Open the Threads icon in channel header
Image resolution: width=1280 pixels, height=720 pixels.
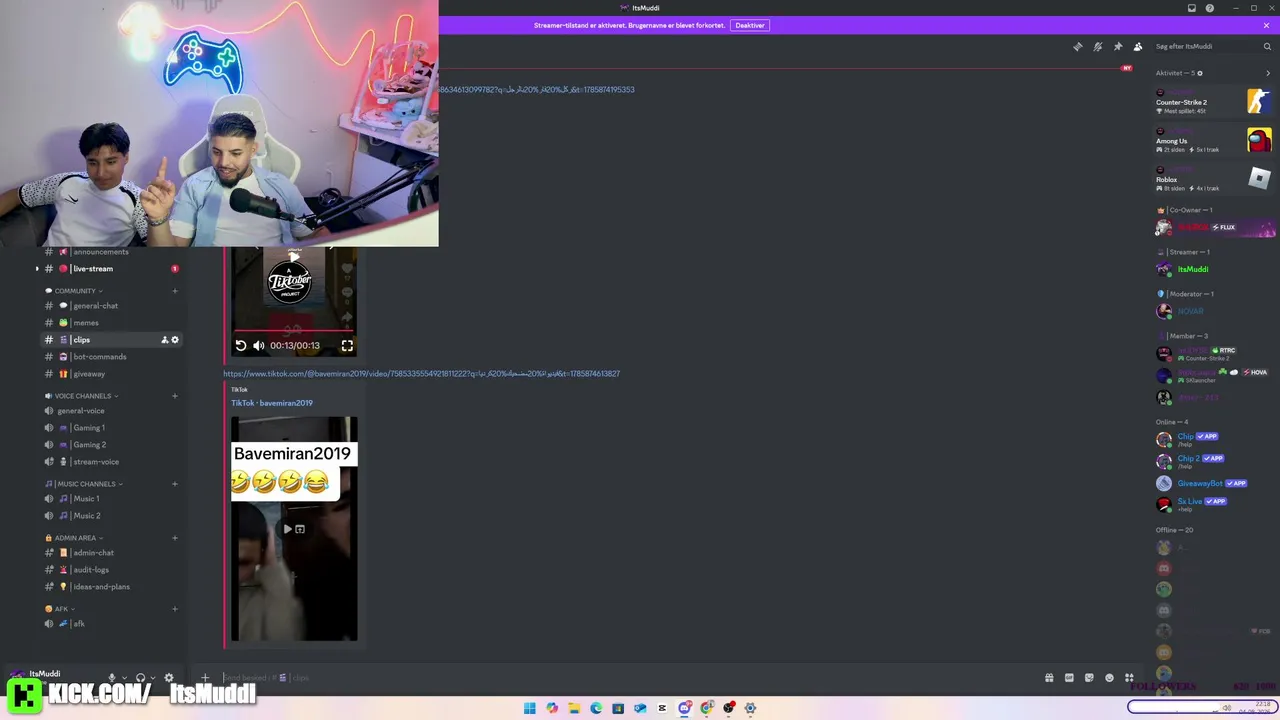pyautogui.click(x=1077, y=46)
